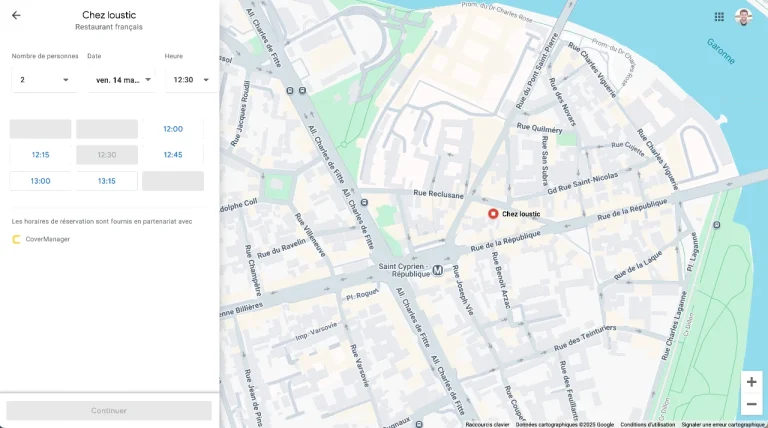Choose the 13:15 reservation time
768x428 pixels.
107,181
